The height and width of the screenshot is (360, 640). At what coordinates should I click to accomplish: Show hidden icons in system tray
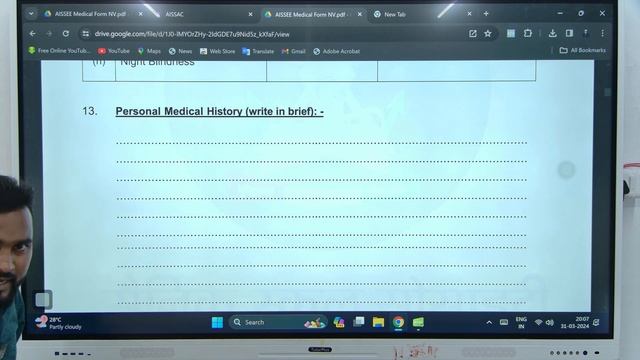(489, 322)
